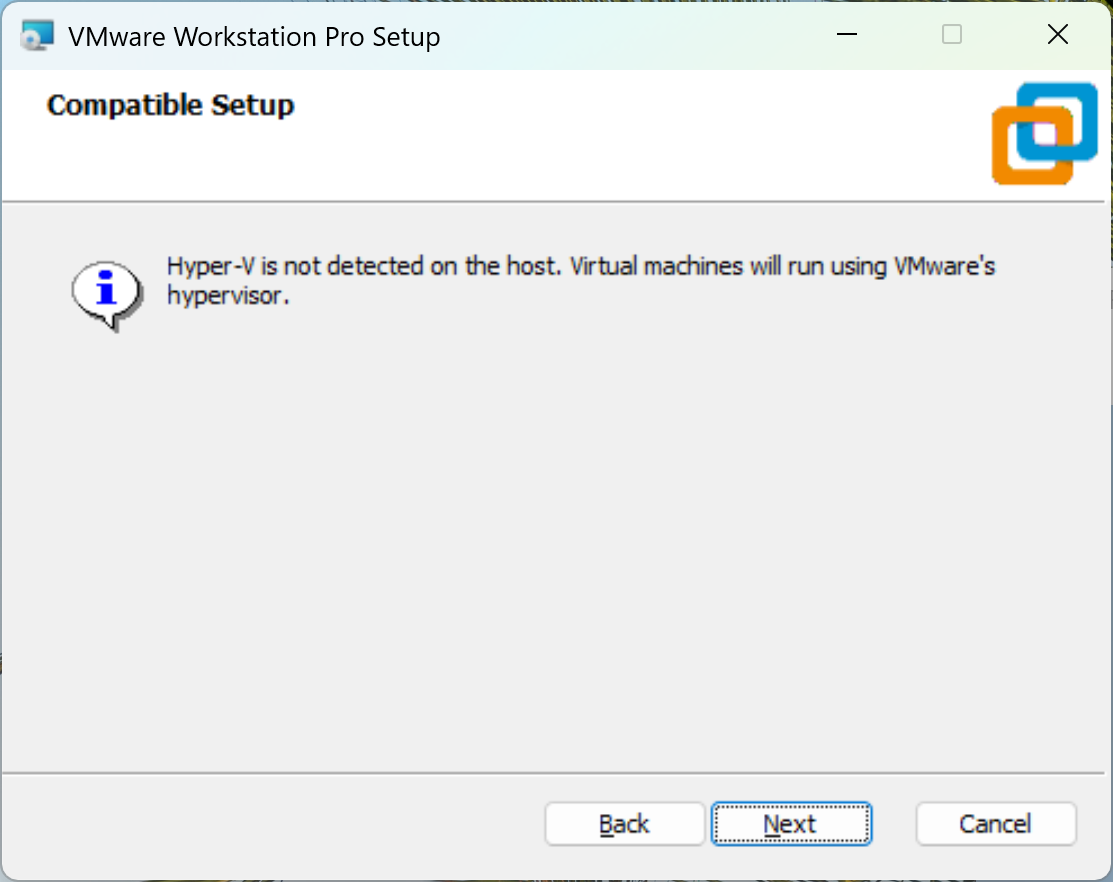Go Back to the previous setup step
The height and width of the screenshot is (882, 1113).
point(625,824)
